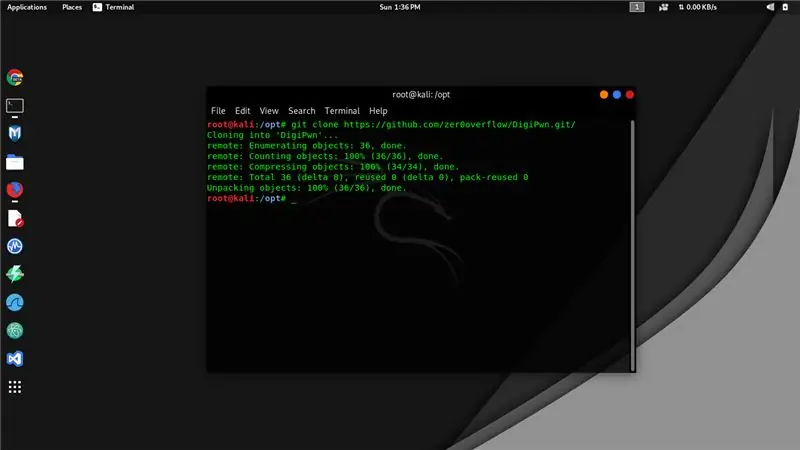Click the "Counting objects: 100% (36/36)" line
The height and width of the screenshot is (450, 800).
325,156
